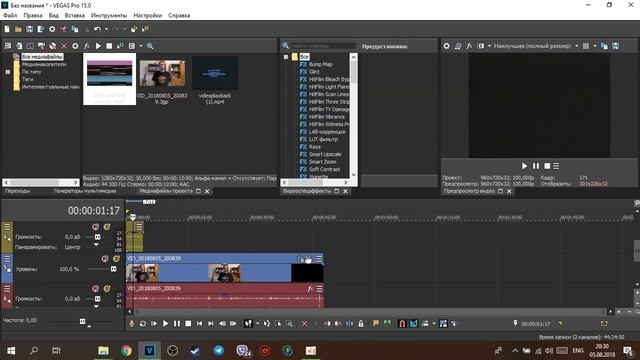This screenshot has width=640, height=360.
Task: Open preview quality dropdown 'Наилучшее'
Action: coord(535,46)
